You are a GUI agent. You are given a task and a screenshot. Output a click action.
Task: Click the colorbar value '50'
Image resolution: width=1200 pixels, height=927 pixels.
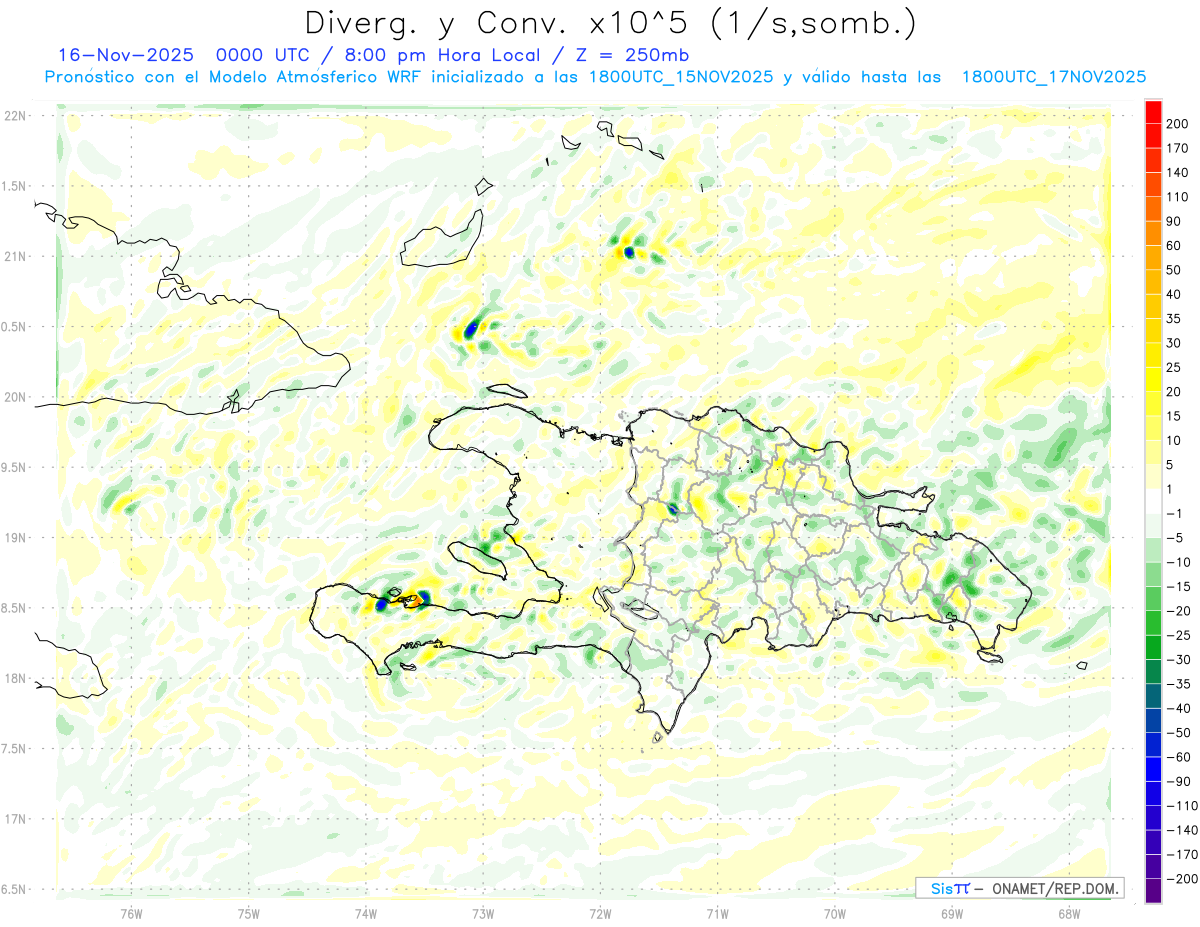tap(1175, 270)
